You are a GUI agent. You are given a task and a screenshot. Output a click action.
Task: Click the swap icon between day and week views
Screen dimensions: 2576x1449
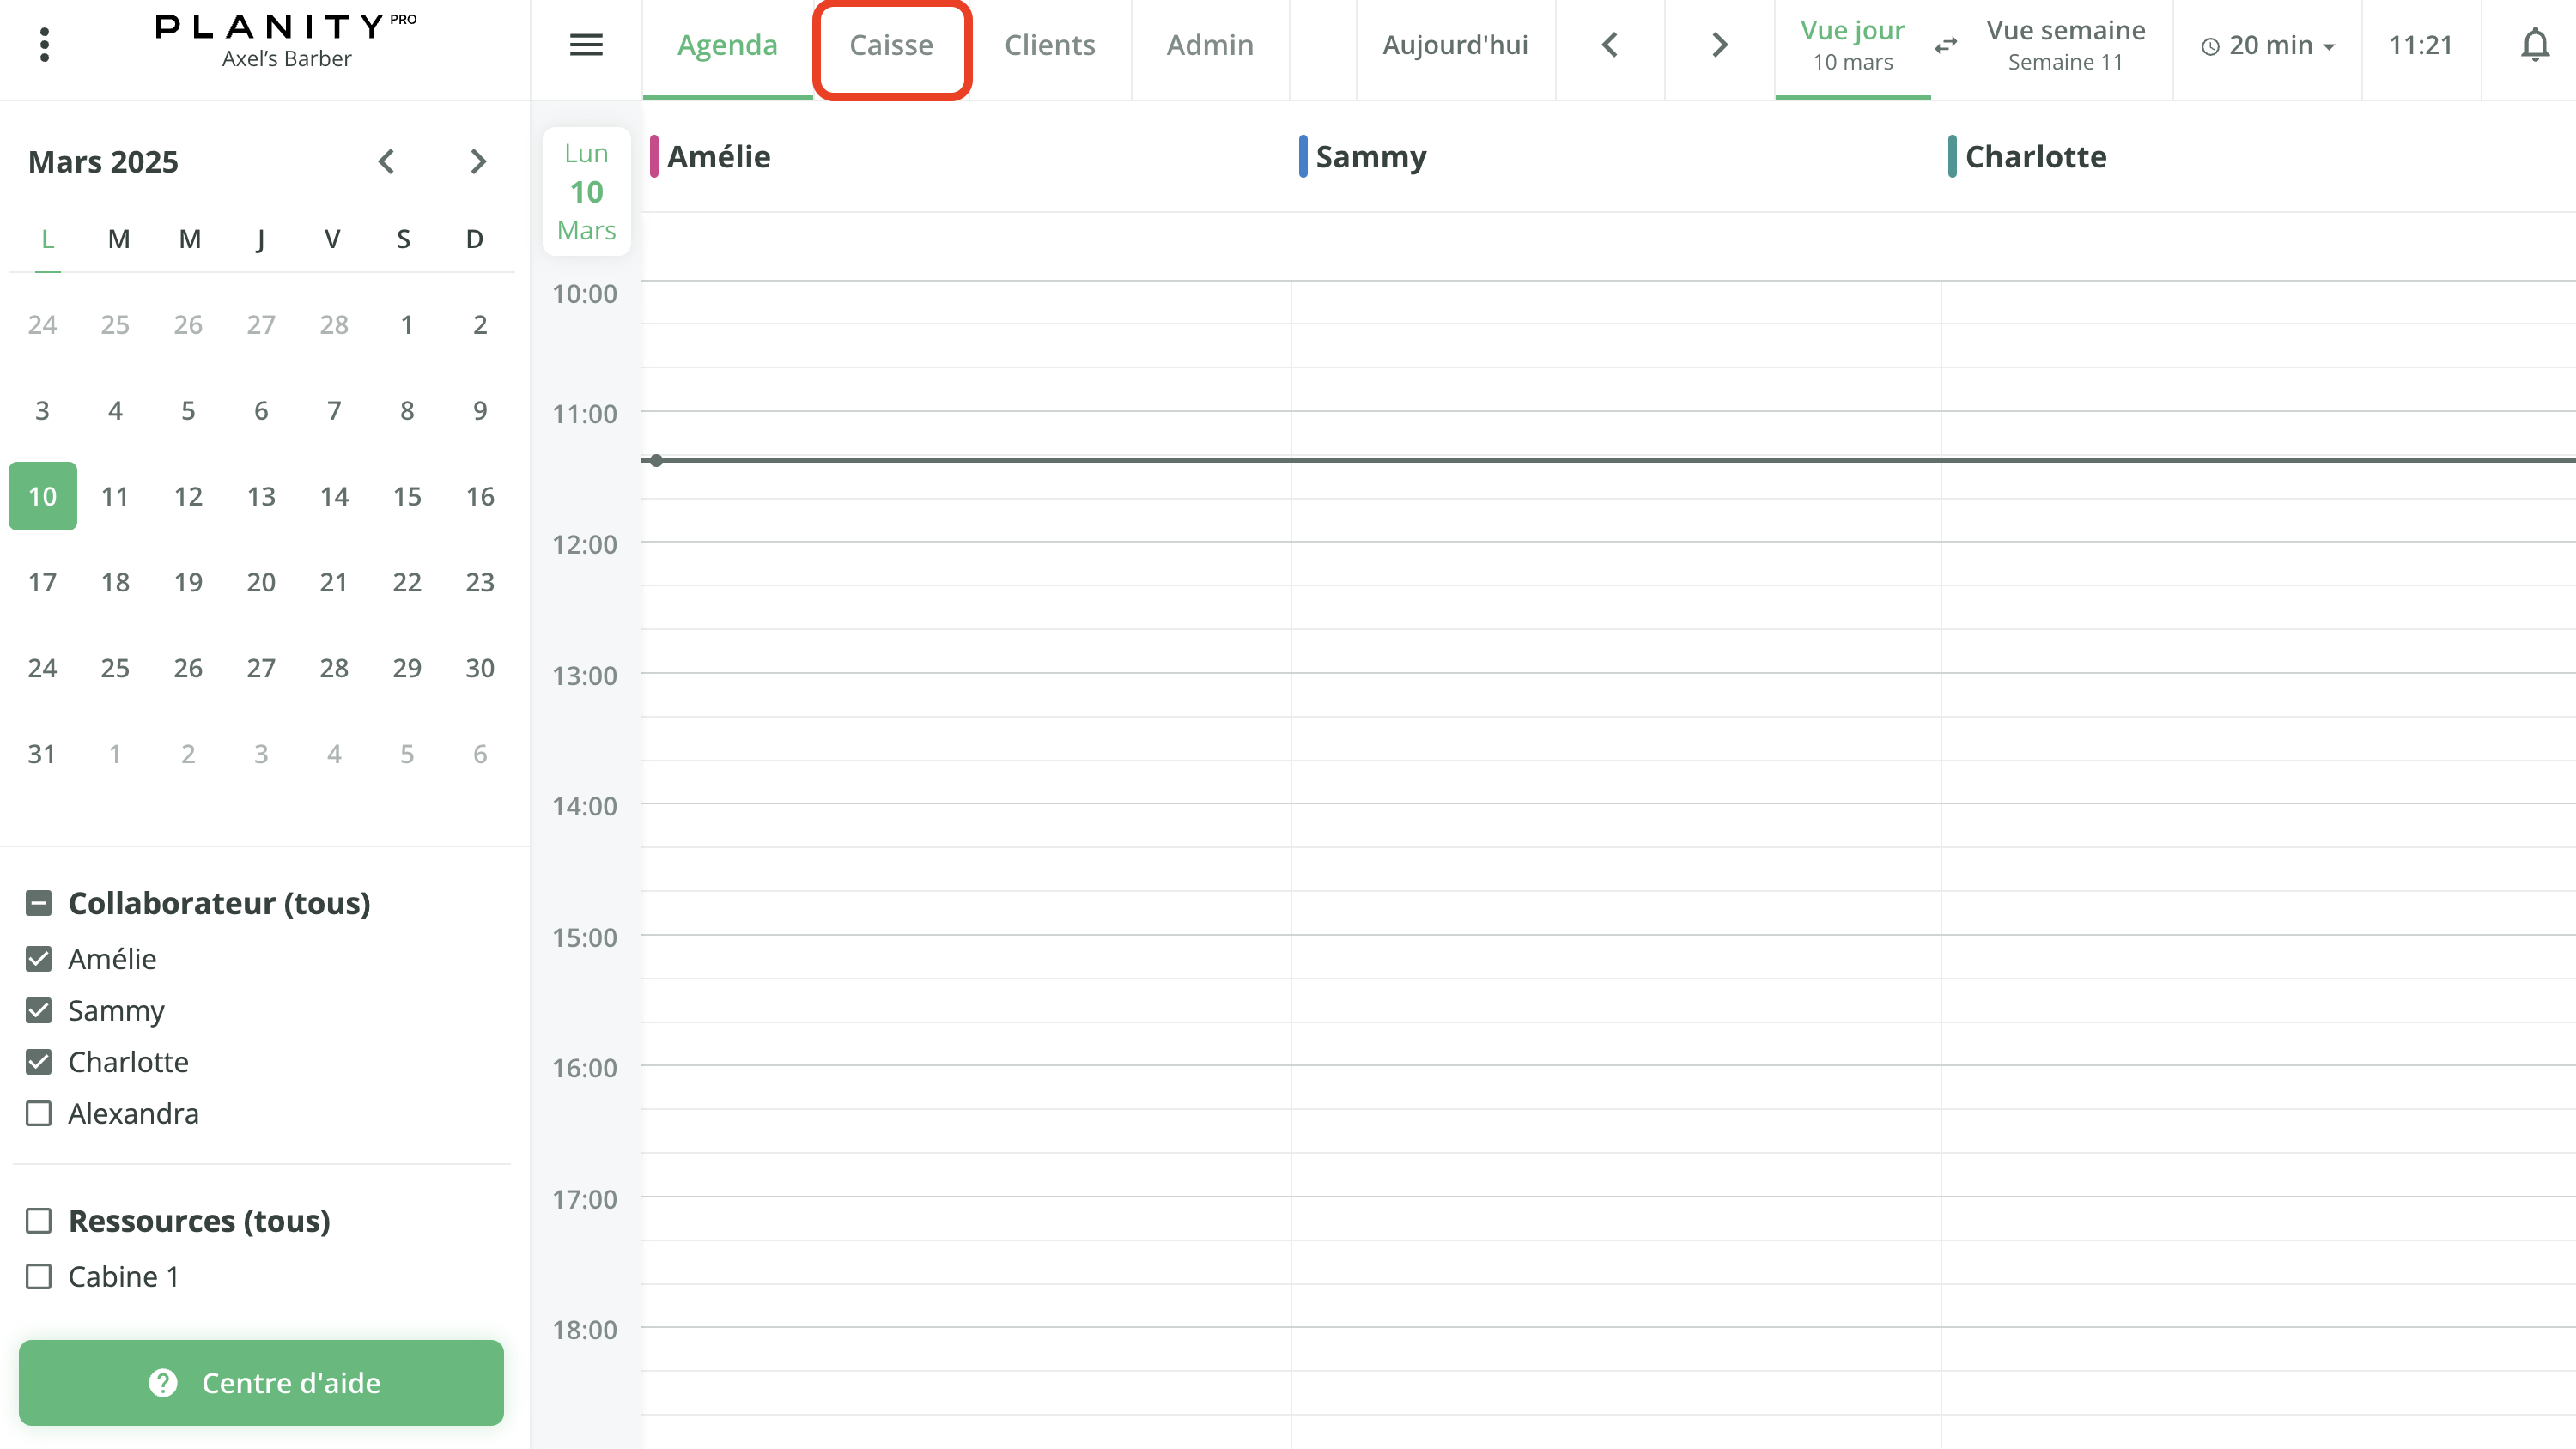(x=1946, y=45)
